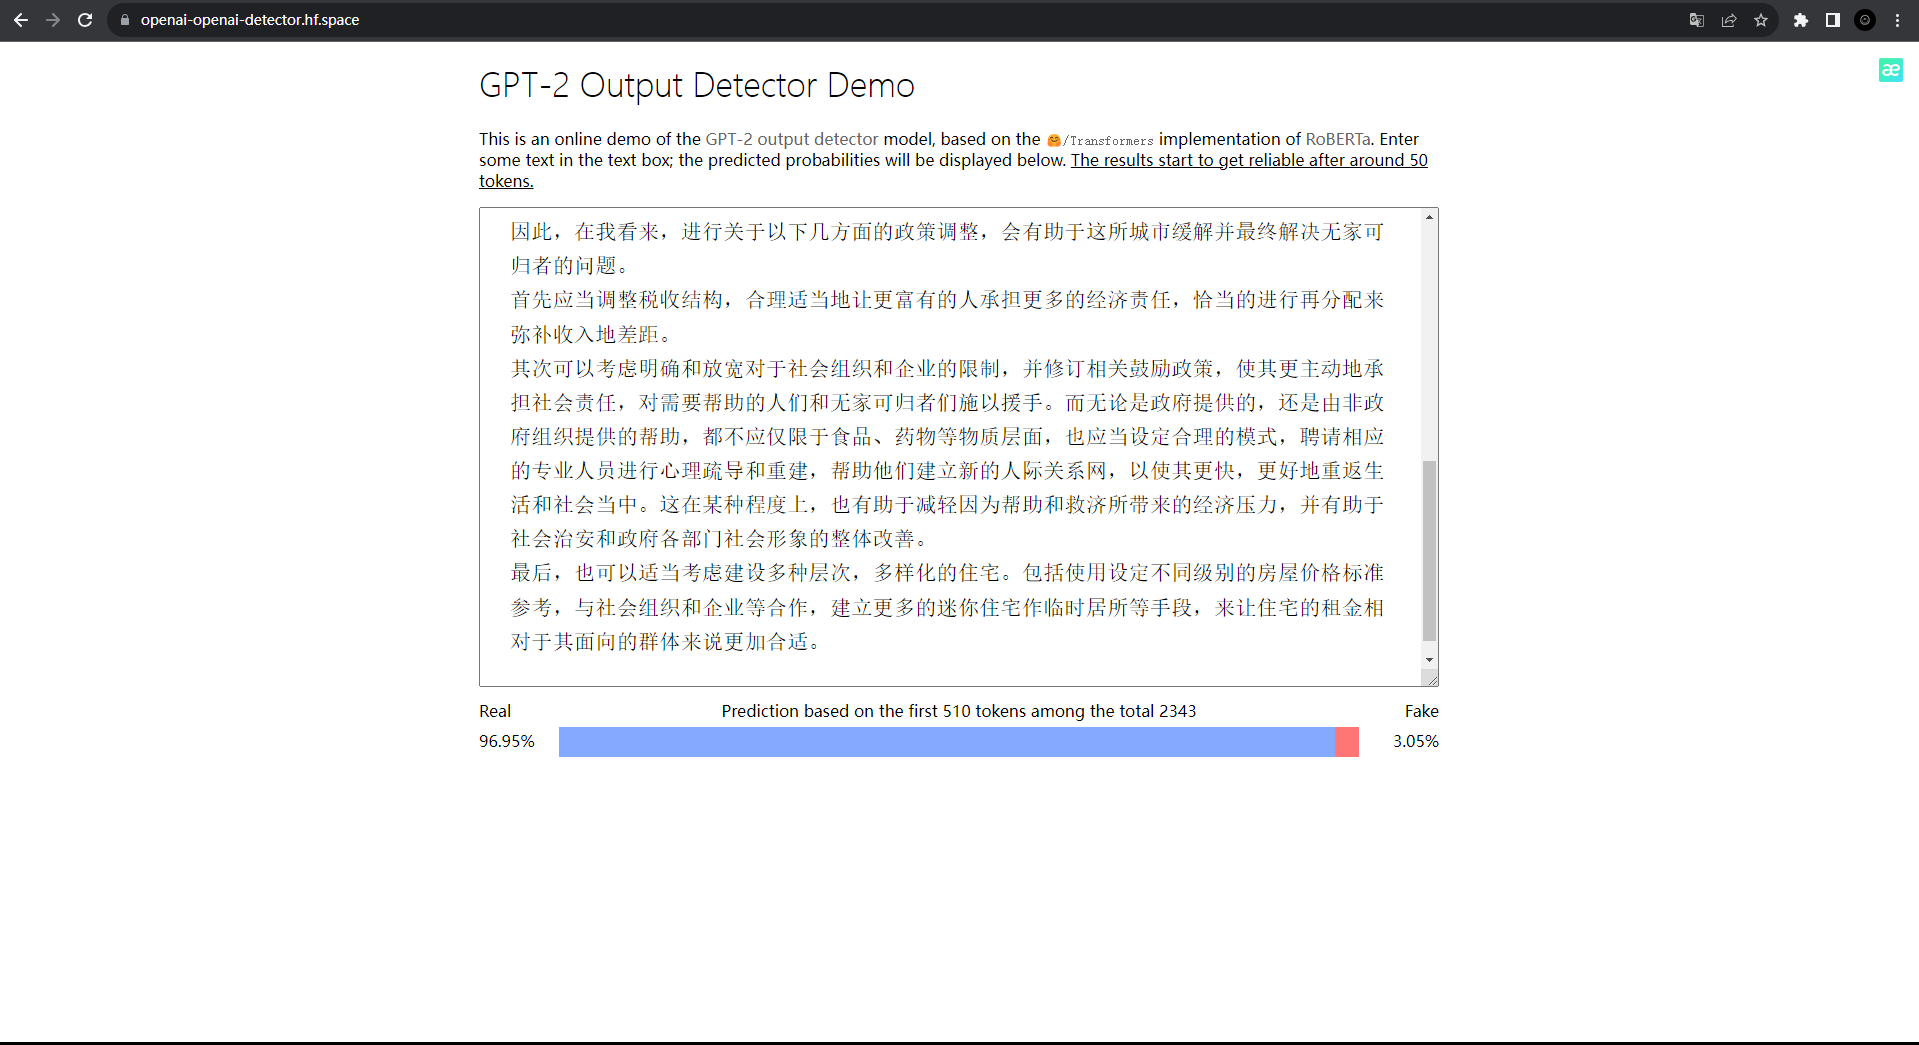
Task: Open the GPT-2 output detector link
Action: click(x=792, y=139)
